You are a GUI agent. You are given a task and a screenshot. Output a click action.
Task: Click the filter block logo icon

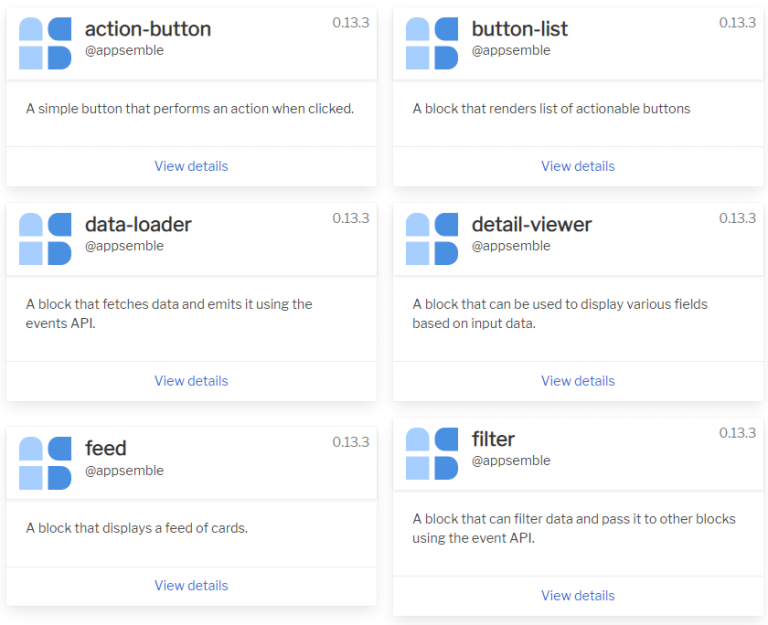click(x=432, y=454)
